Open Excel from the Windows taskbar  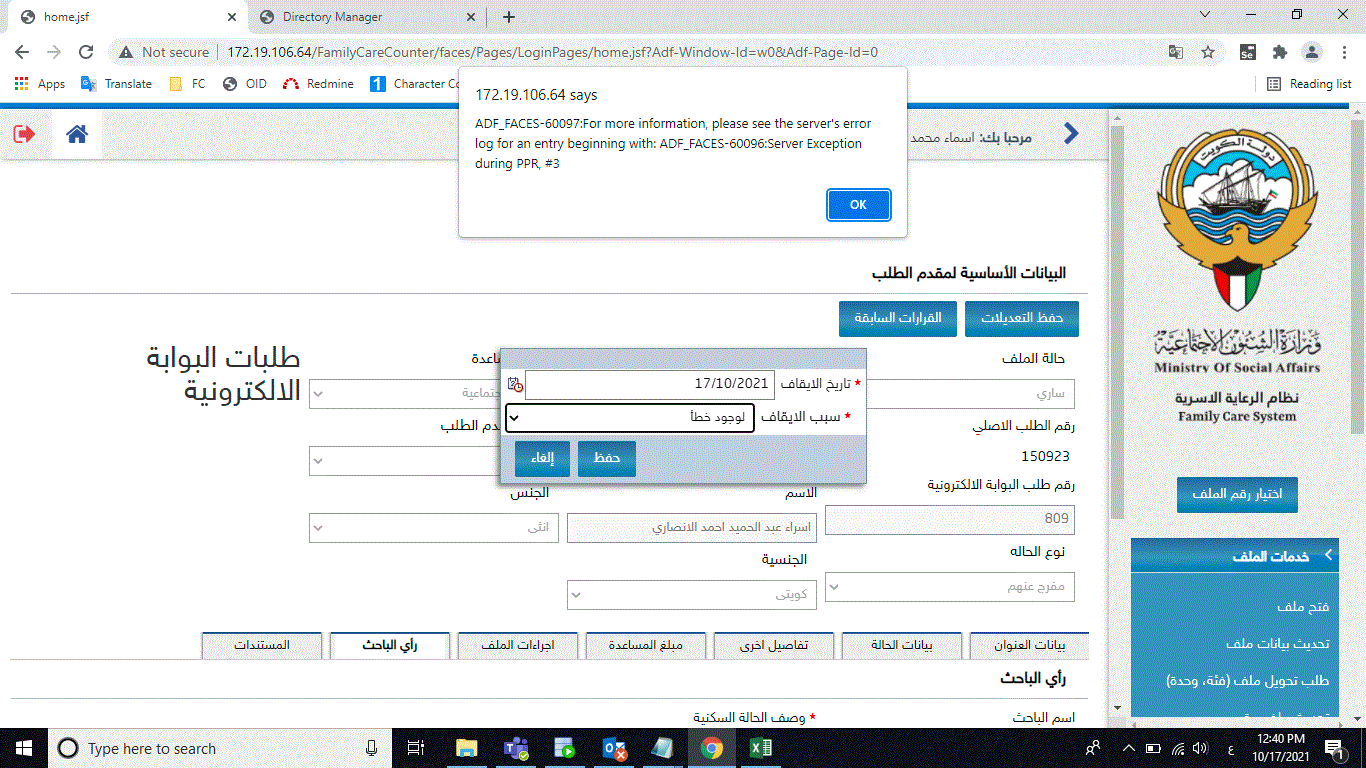[761, 748]
